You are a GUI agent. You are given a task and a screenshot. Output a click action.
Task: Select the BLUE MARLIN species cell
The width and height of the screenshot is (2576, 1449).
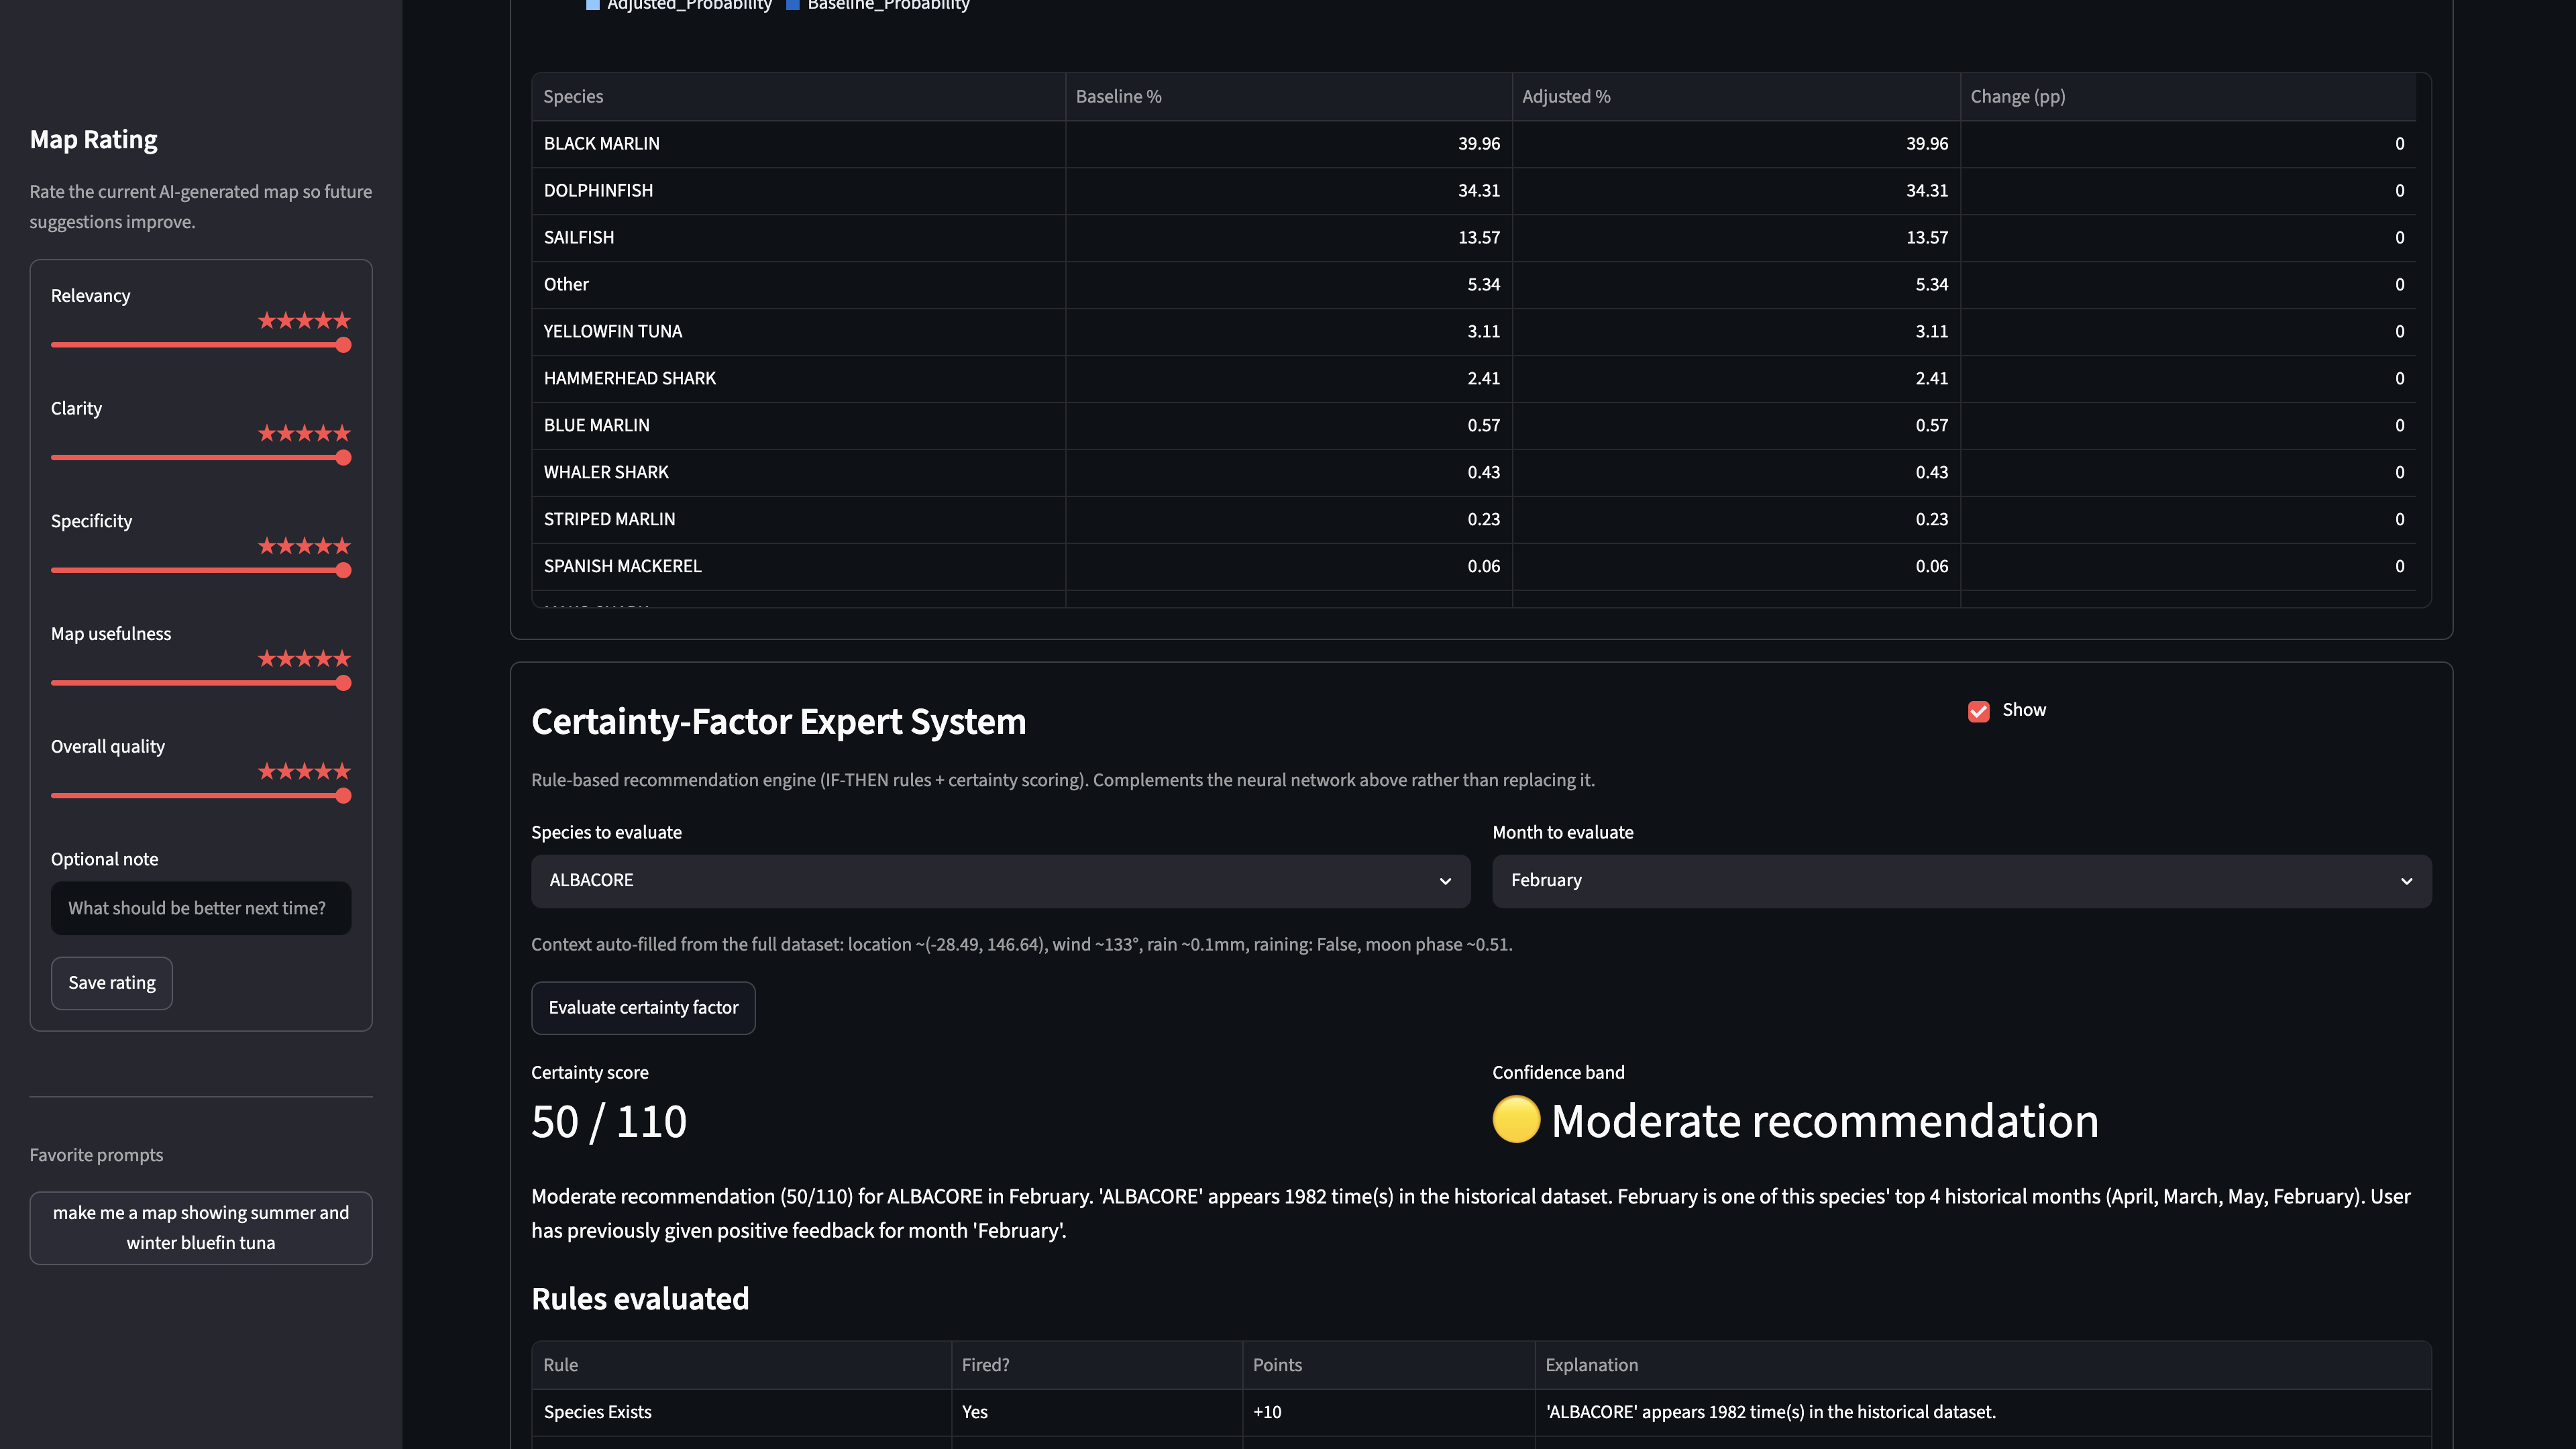tap(798, 426)
